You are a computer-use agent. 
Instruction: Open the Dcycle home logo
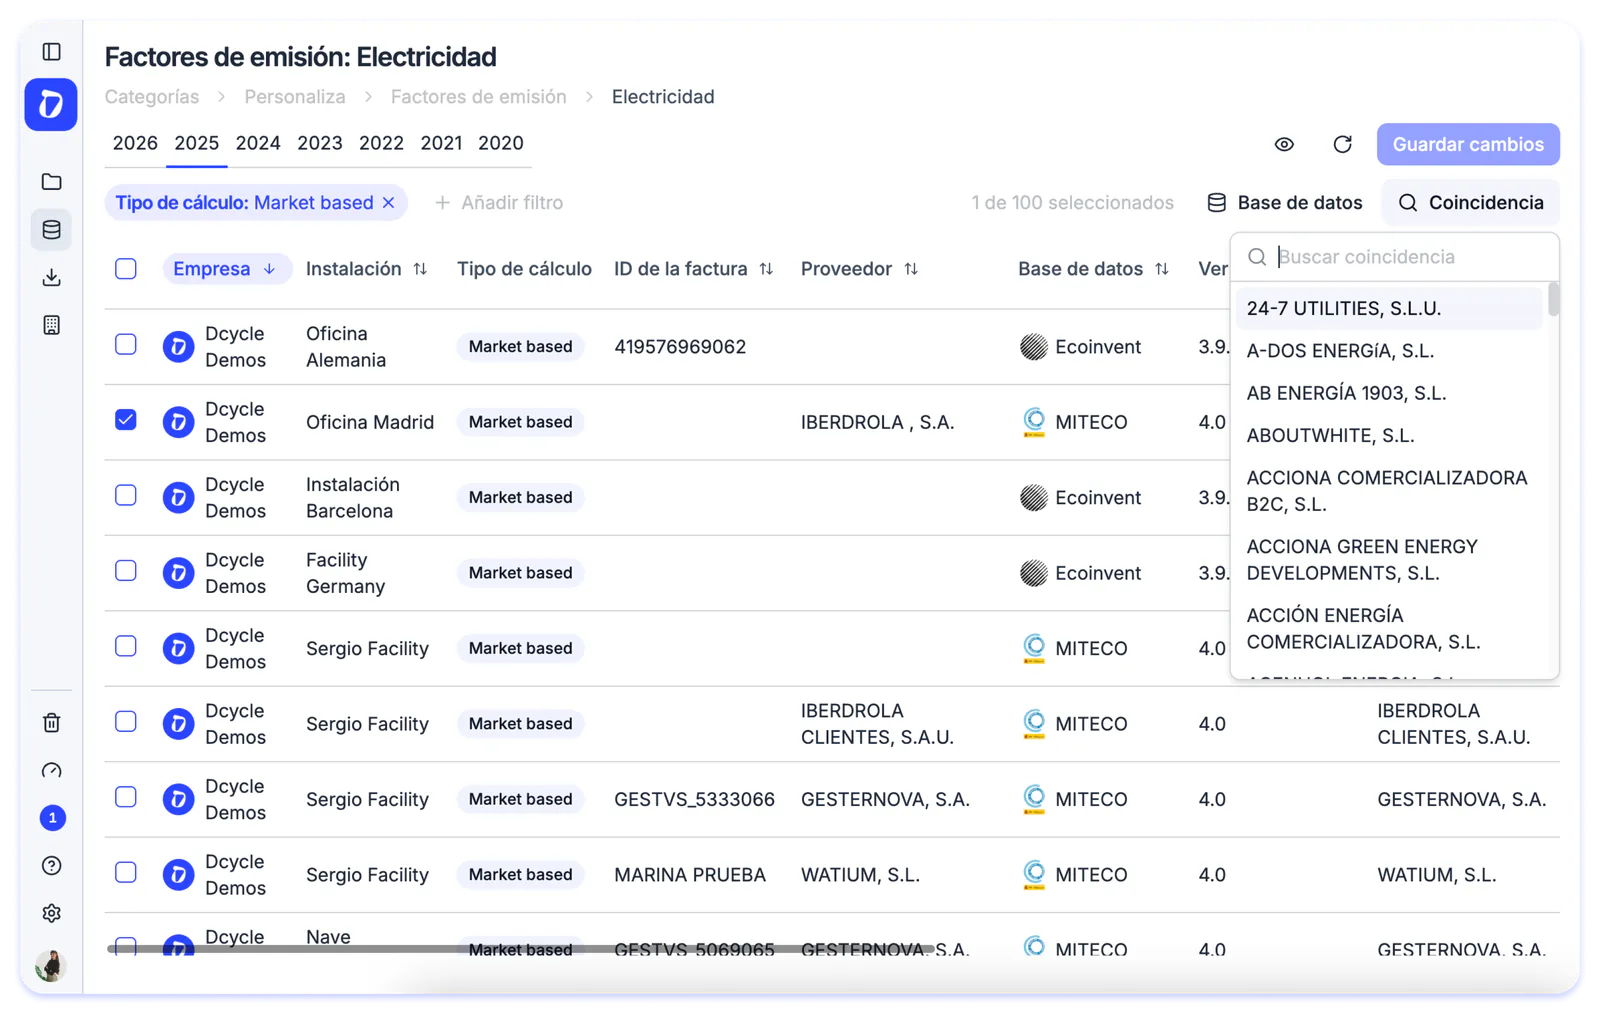[x=51, y=105]
